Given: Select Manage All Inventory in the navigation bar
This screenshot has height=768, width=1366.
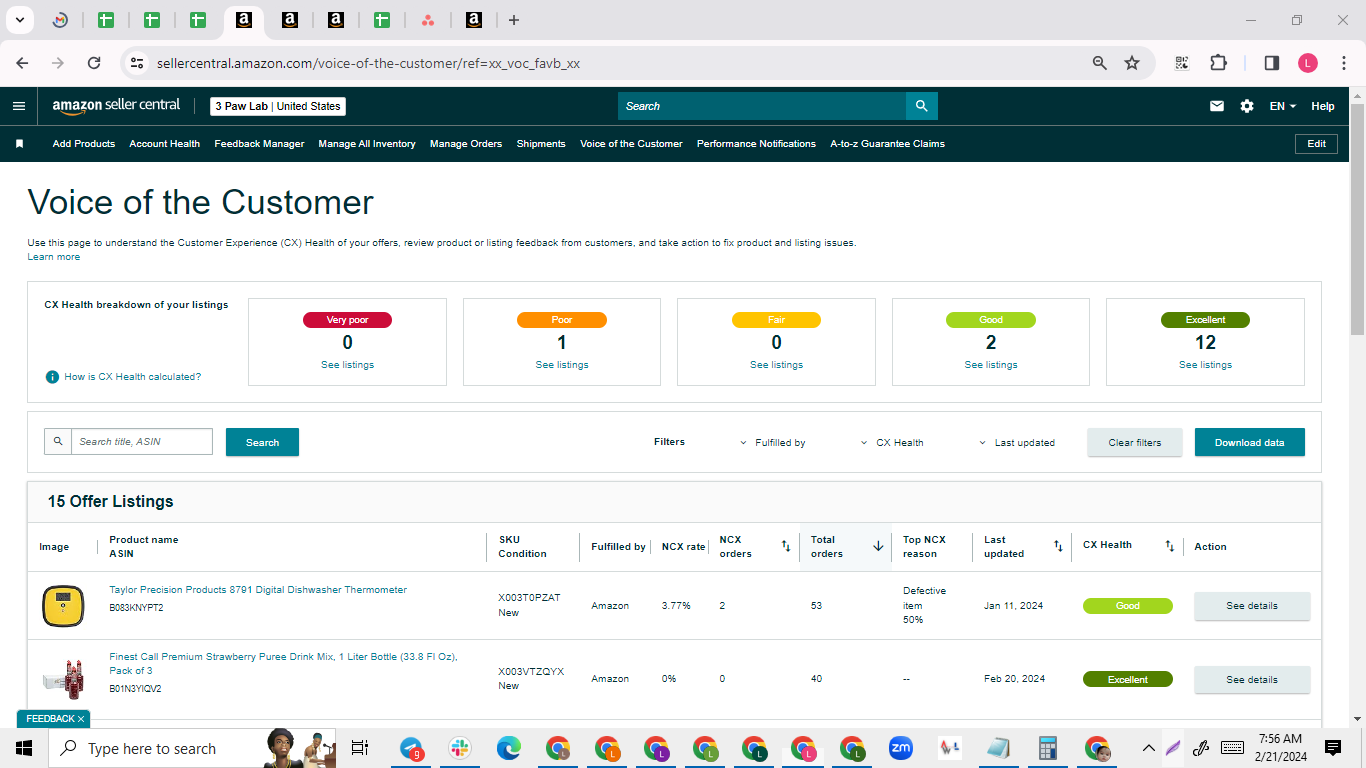Looking at the screenshot, I should tap(367, 144).
